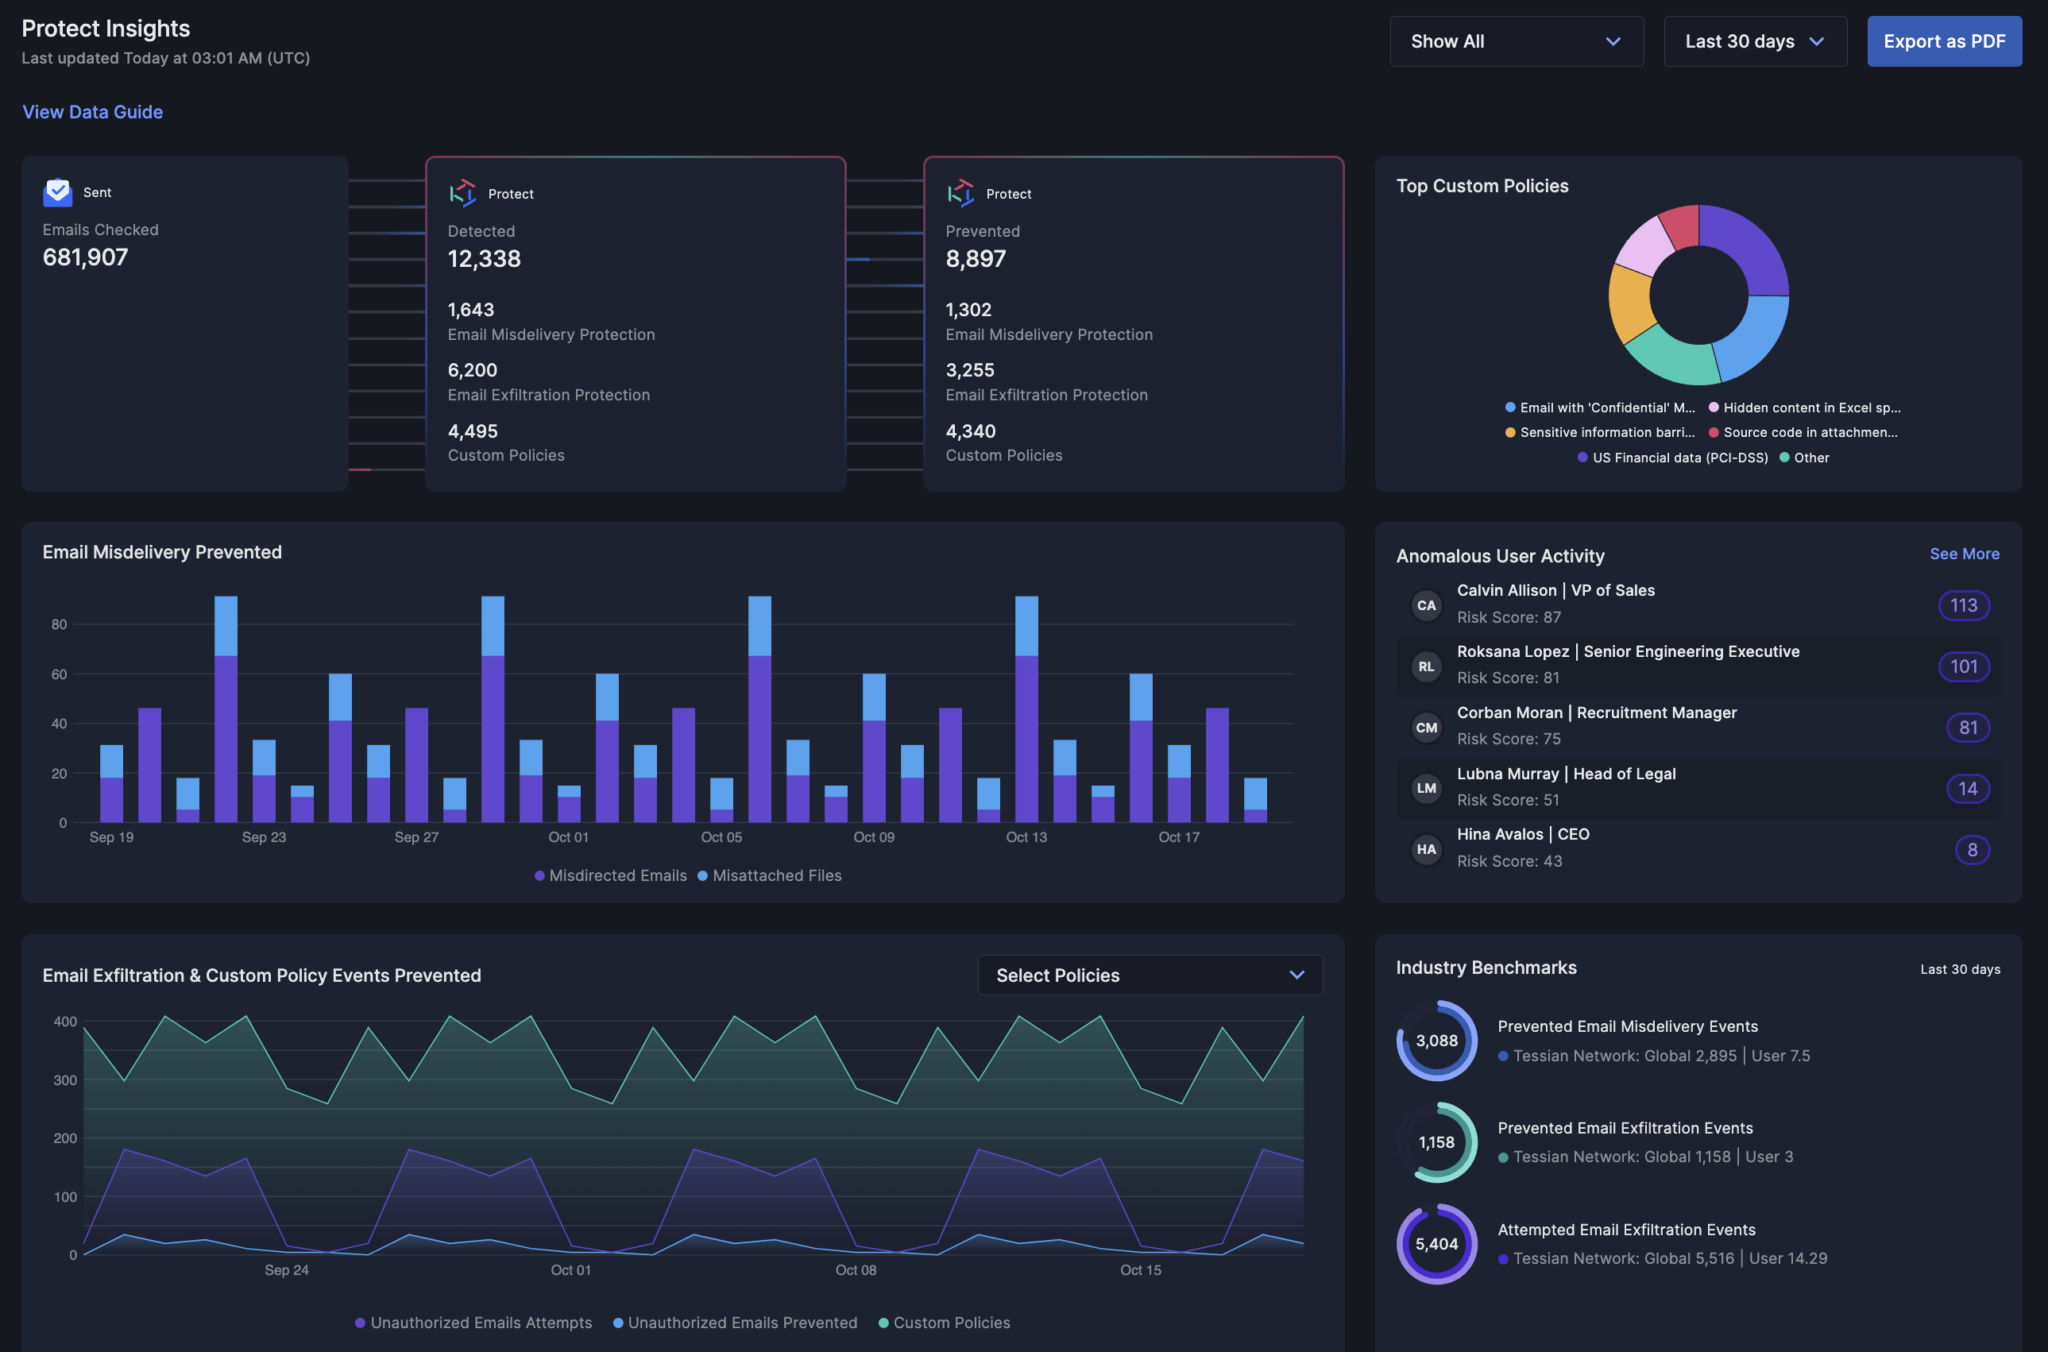Toggle Hidden content in Excel legend entry
Viewport: 2048px width, 1352px height.
(1805, 407)
